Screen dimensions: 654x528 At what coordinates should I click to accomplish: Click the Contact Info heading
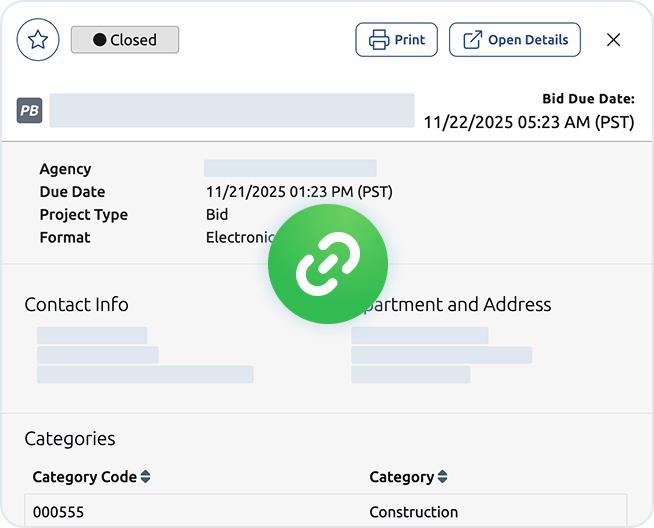pyautogui.click(x=76, y=304)
